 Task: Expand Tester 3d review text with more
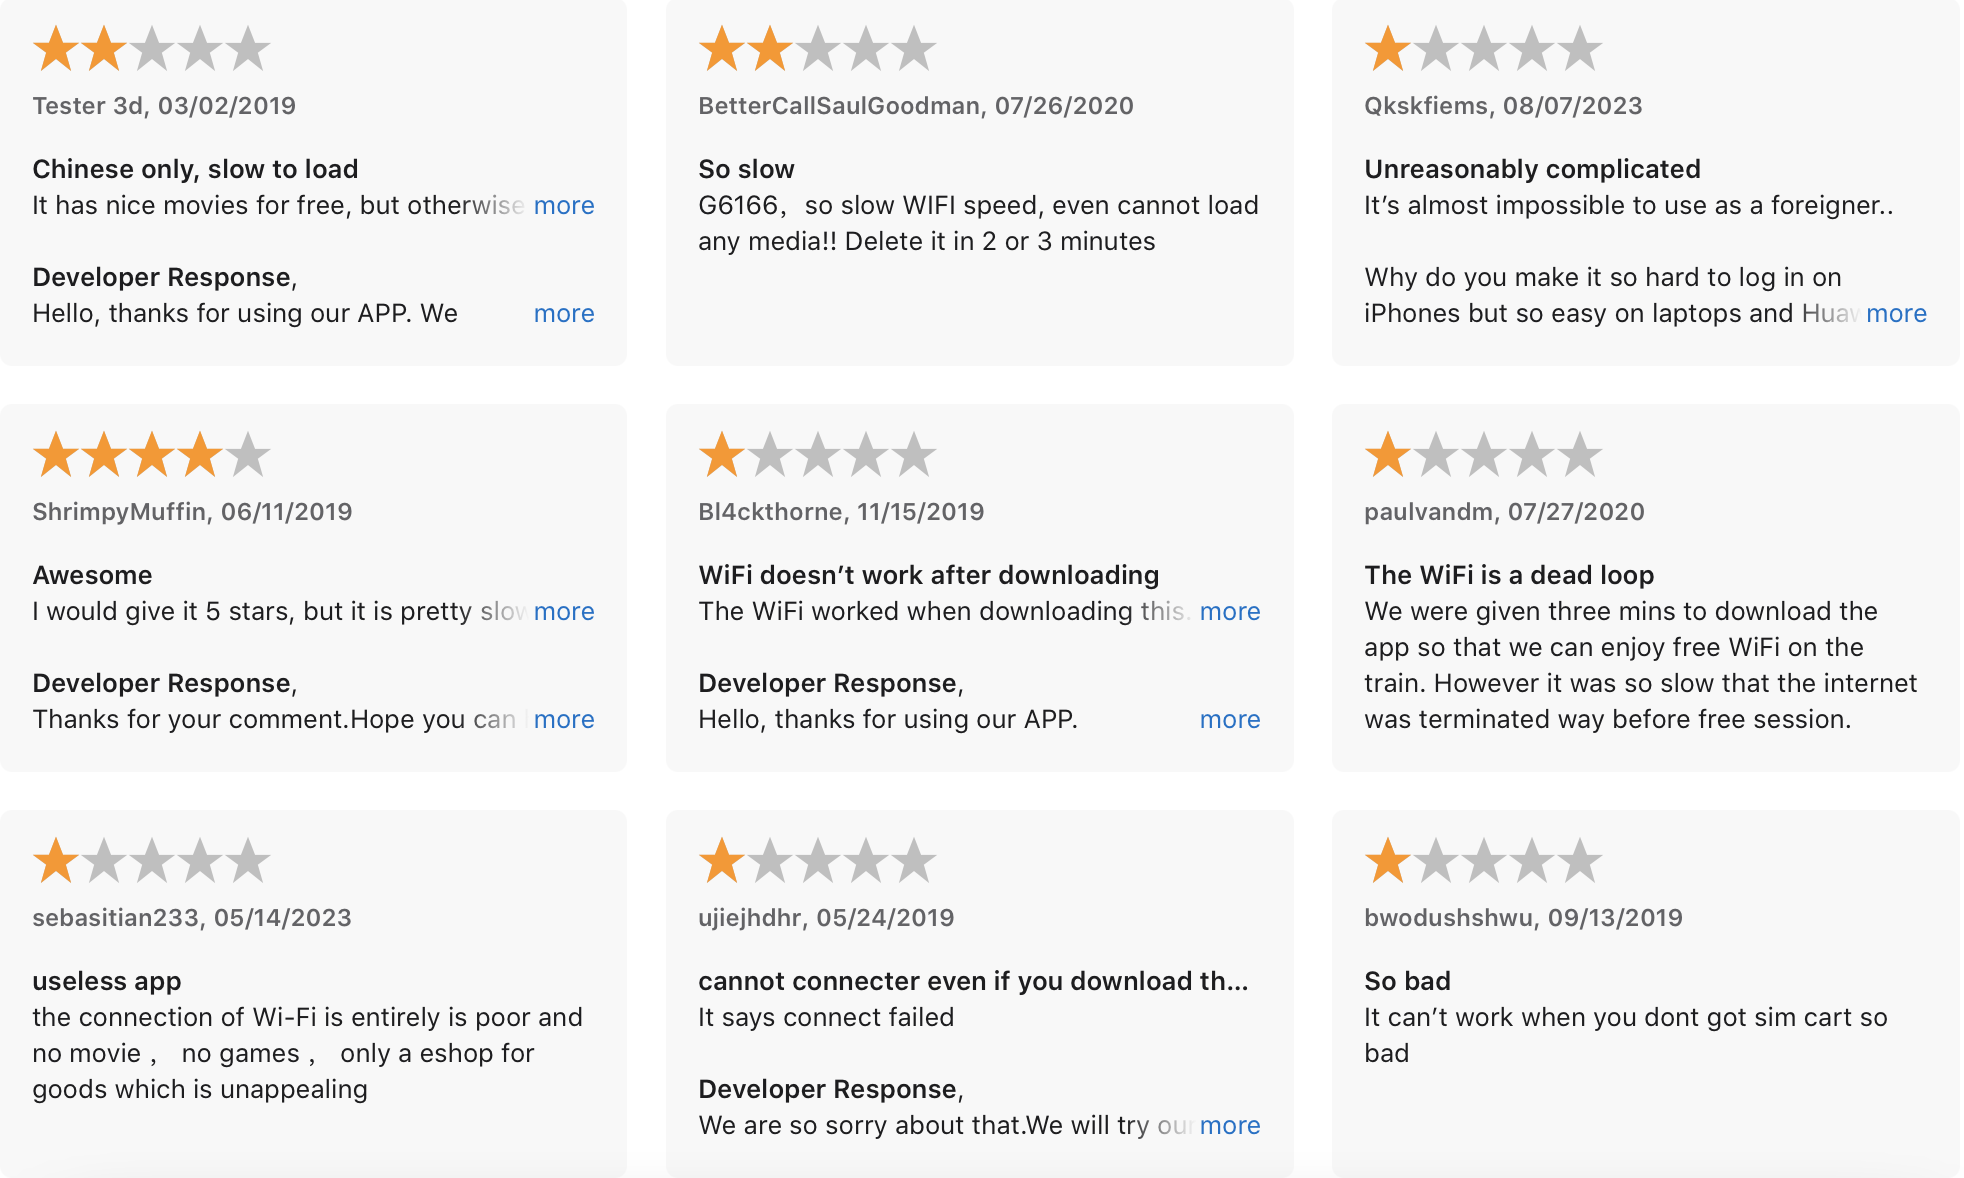point(564,205)
